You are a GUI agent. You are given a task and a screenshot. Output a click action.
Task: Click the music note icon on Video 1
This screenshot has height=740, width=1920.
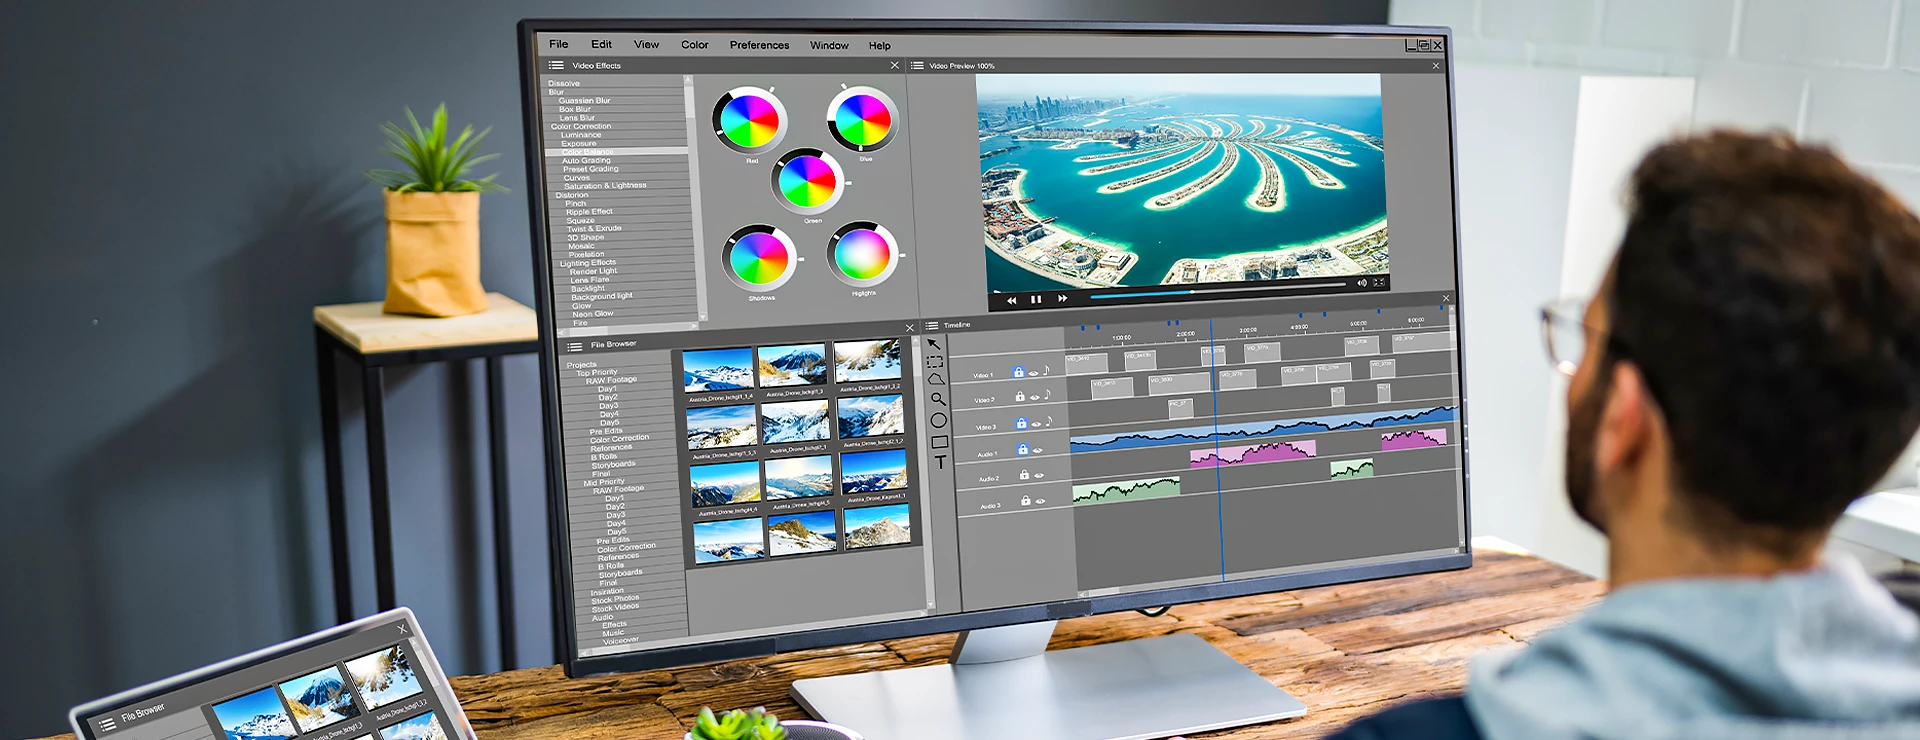[x=1047, y=370]
